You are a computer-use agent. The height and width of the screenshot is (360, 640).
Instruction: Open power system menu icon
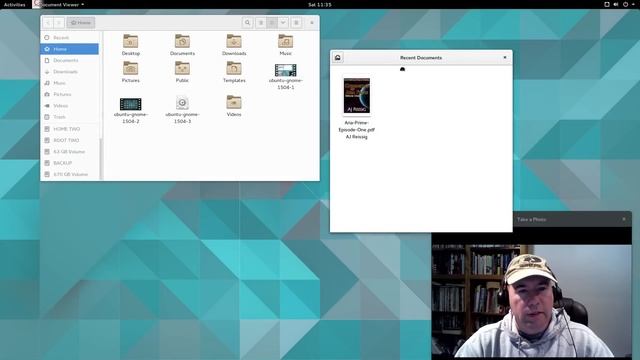(626, 4)
